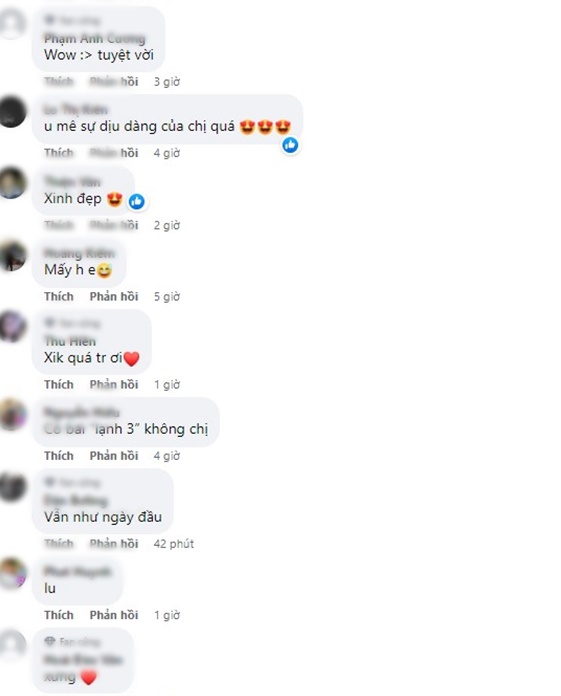Viewport: 561px width, 696px height.
Task: Click the like reaction icon beside the 'Xinh đẹp' comment
Action: pos(137,202)
